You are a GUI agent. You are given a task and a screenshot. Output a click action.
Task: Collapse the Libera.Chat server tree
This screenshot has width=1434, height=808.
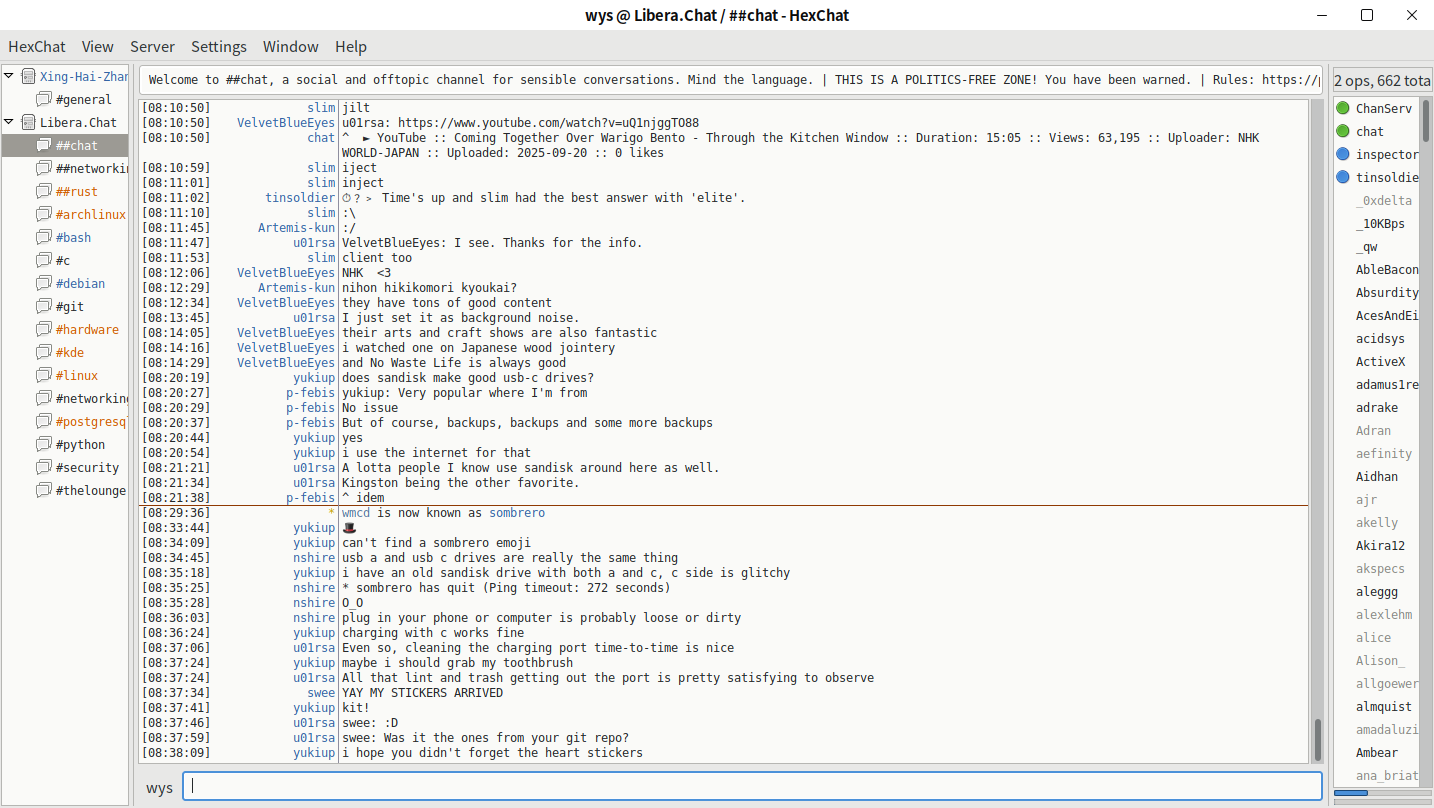coord(9,122)
